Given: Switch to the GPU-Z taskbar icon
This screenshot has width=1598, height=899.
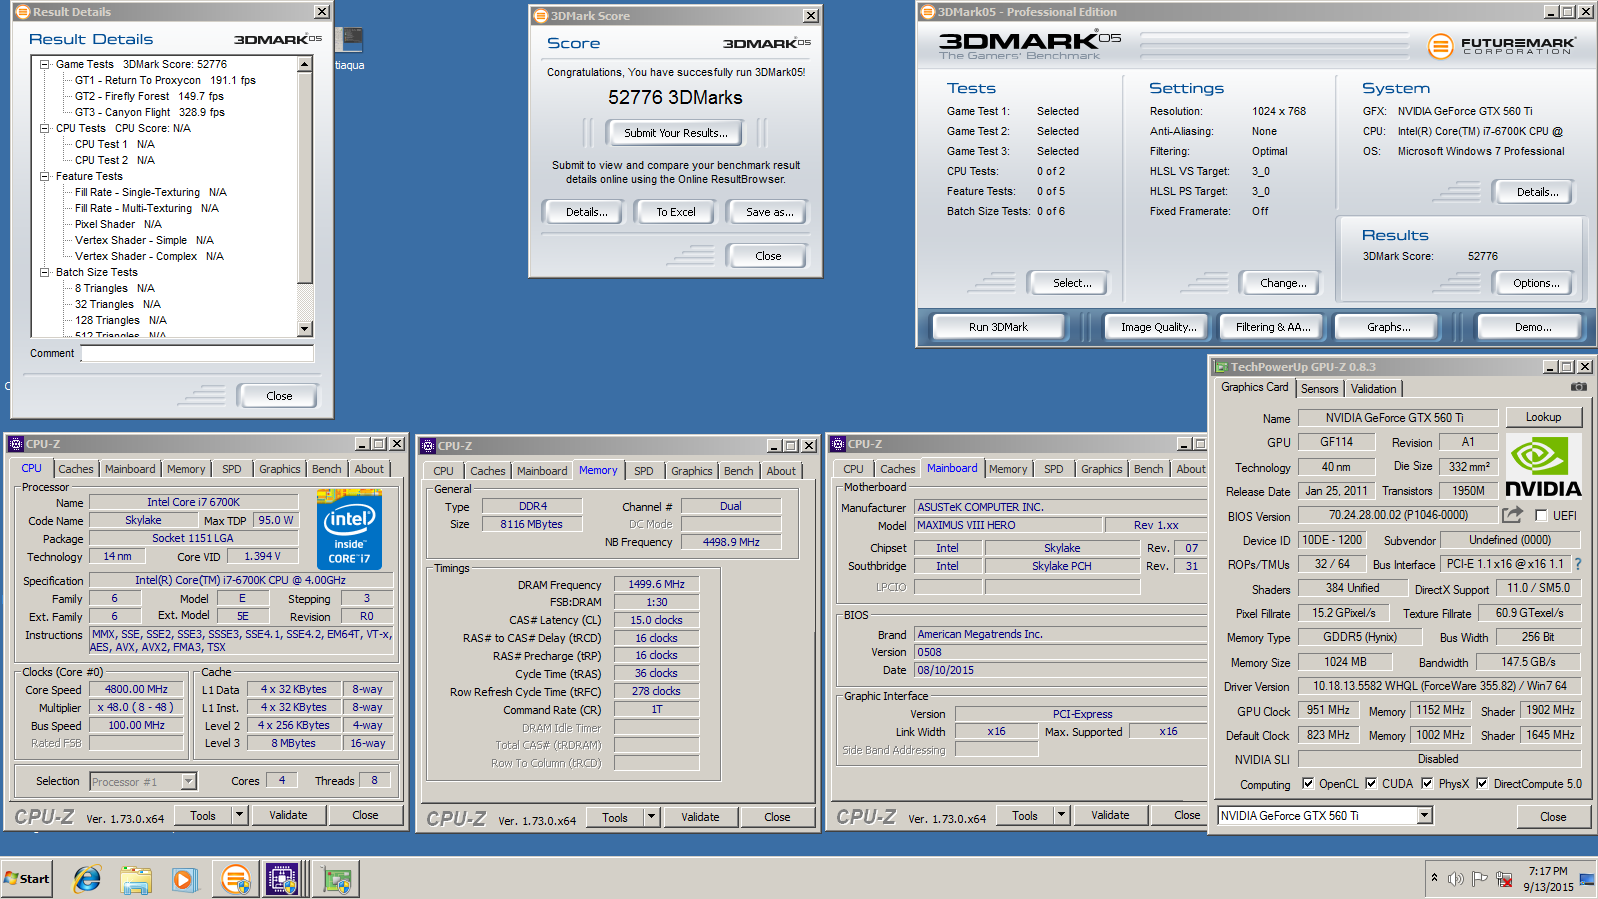Looking at the screenshot, I should tap(336, 880).
